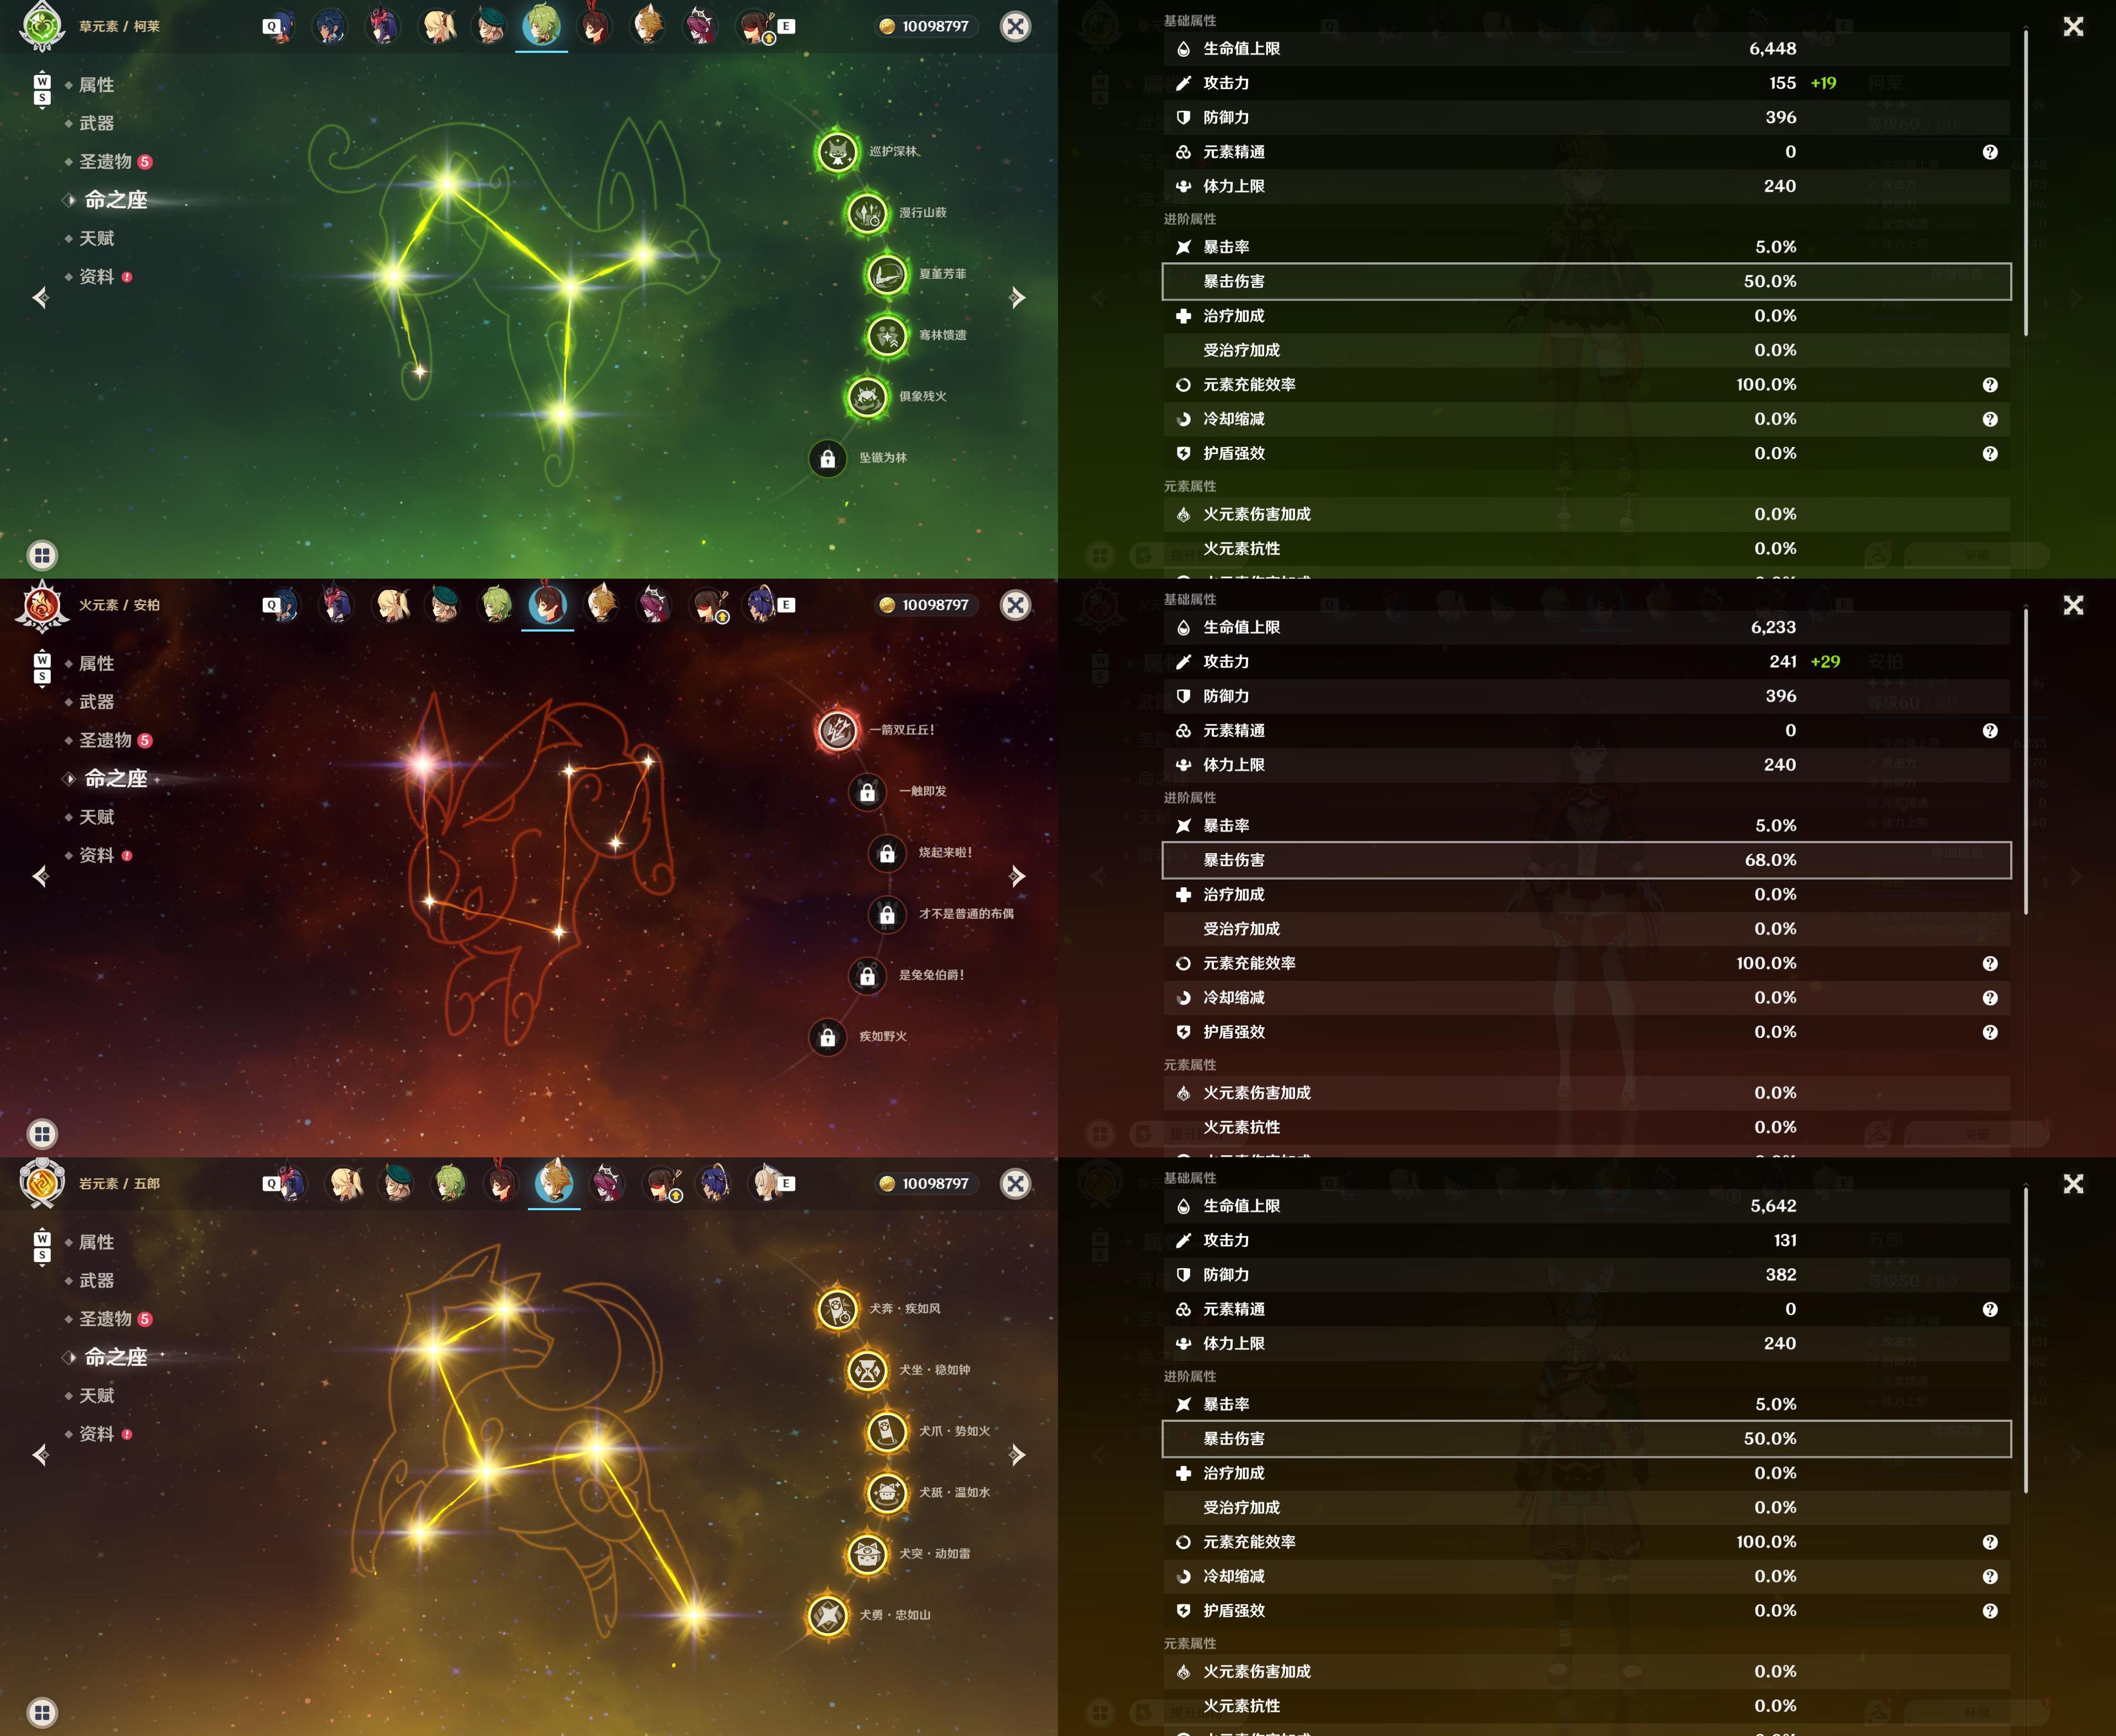Show 护盾强效 help in the 6,448 HP panel
This screenshot has width=2116, height=1736.
pos(1990,454)
